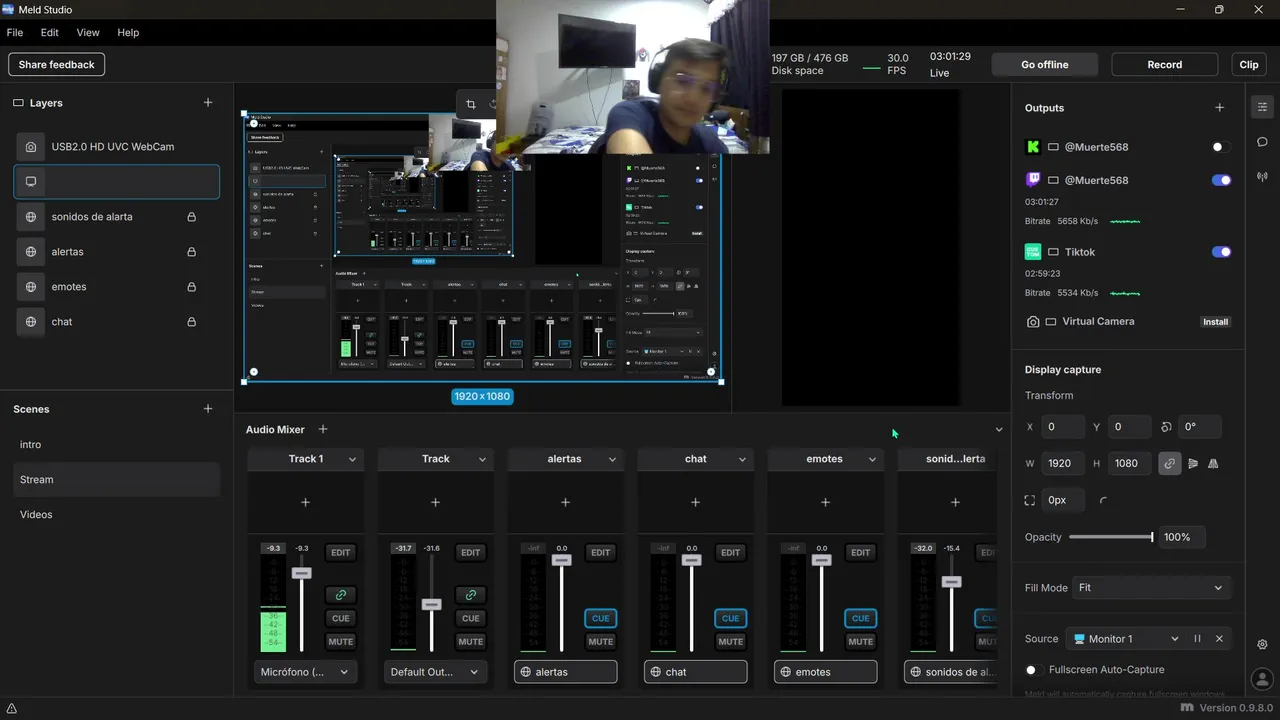
Task: Open the alertas channel header dropdown
Action: click(x=612, y=459)
